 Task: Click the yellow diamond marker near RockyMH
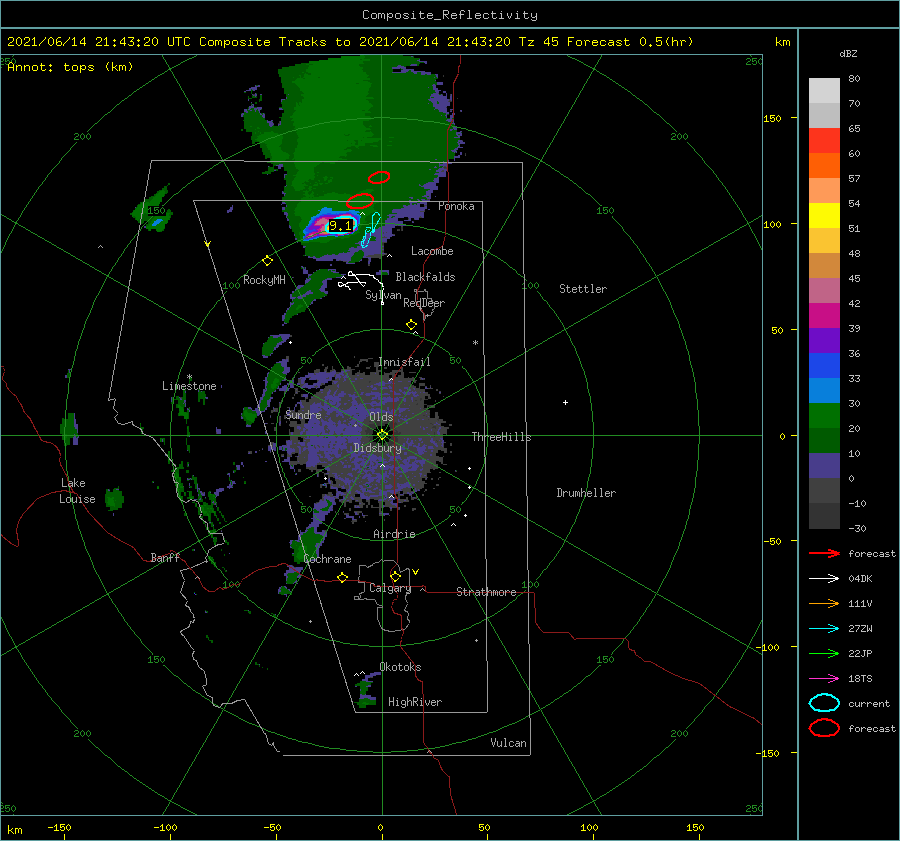(x=267, y=261)
